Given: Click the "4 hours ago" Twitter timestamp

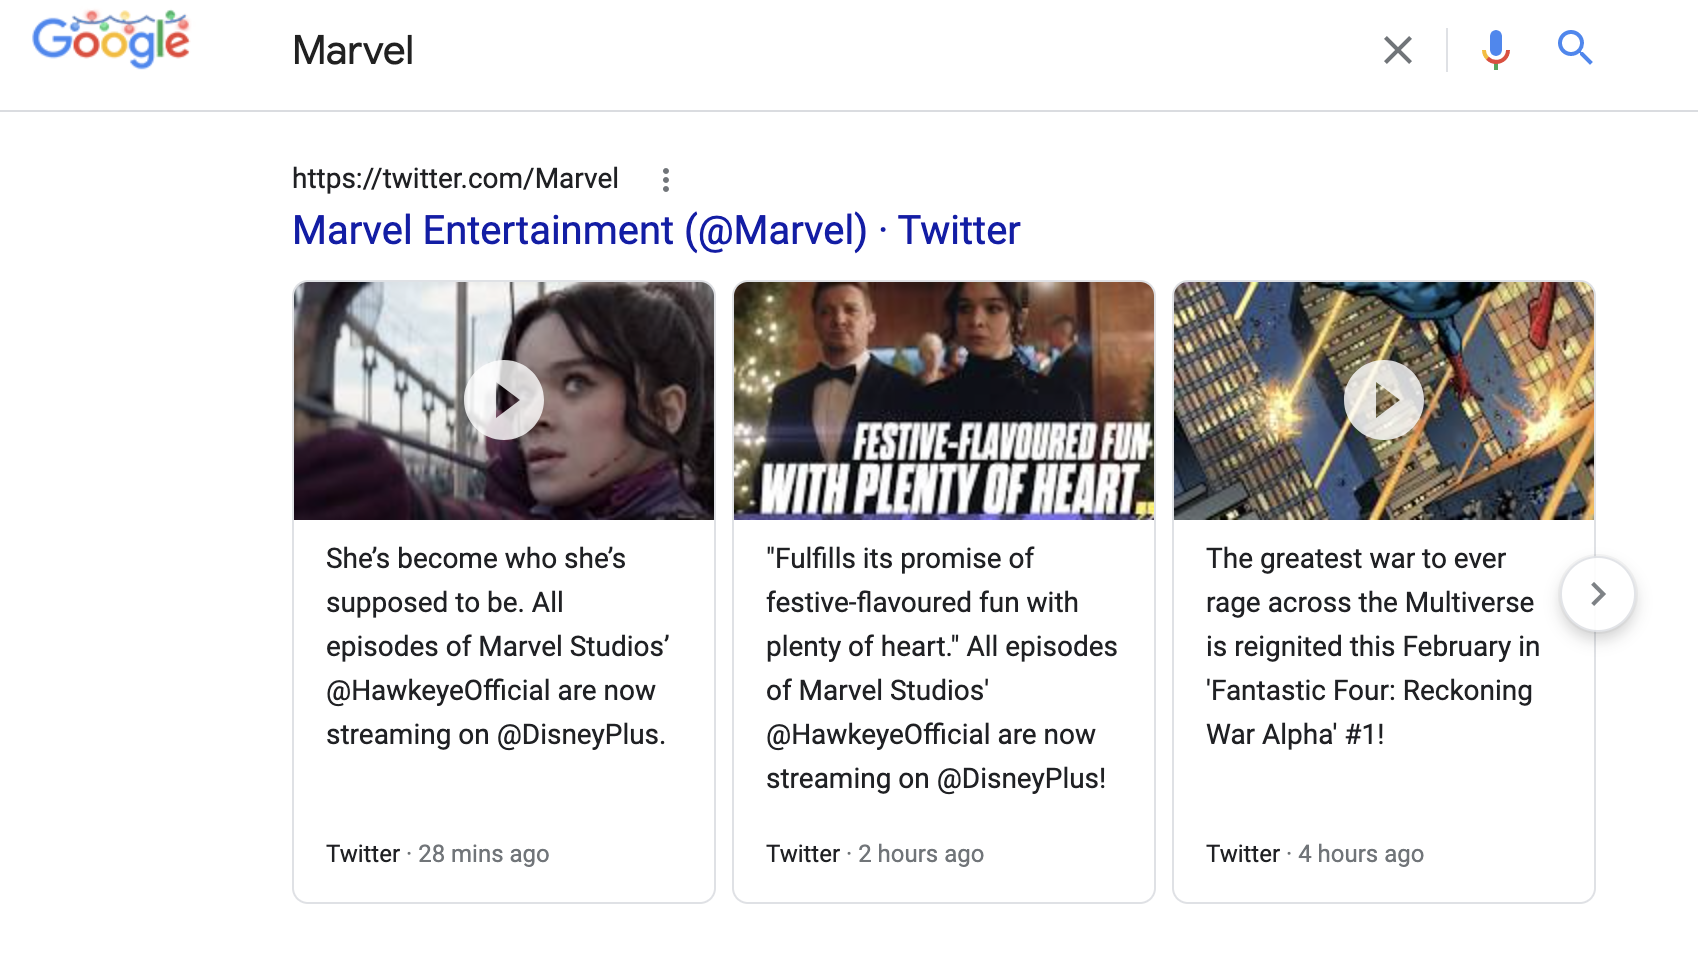Looking at the screenshot, I should click(1360, 854).
